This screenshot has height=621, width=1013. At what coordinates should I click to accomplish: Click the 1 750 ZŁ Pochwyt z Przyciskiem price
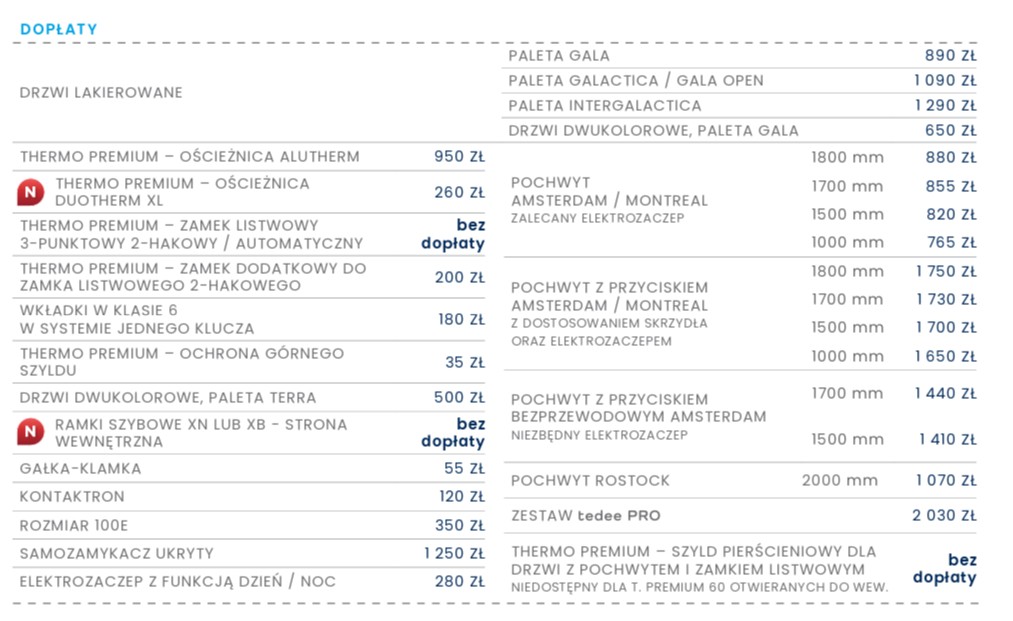pyautogui.click(x=945, y=272)
